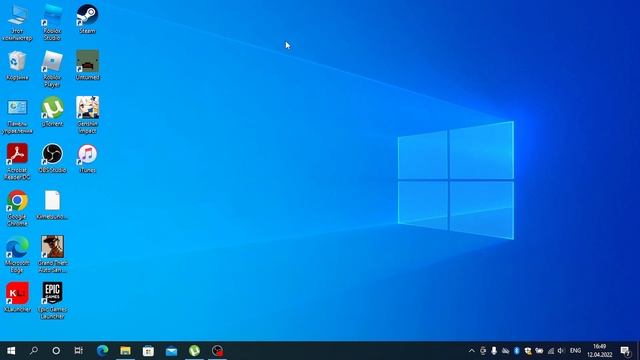Viewport: 640px width, 360px height.
Task: Click the microphone tray icon
Action: pos(494,351)
